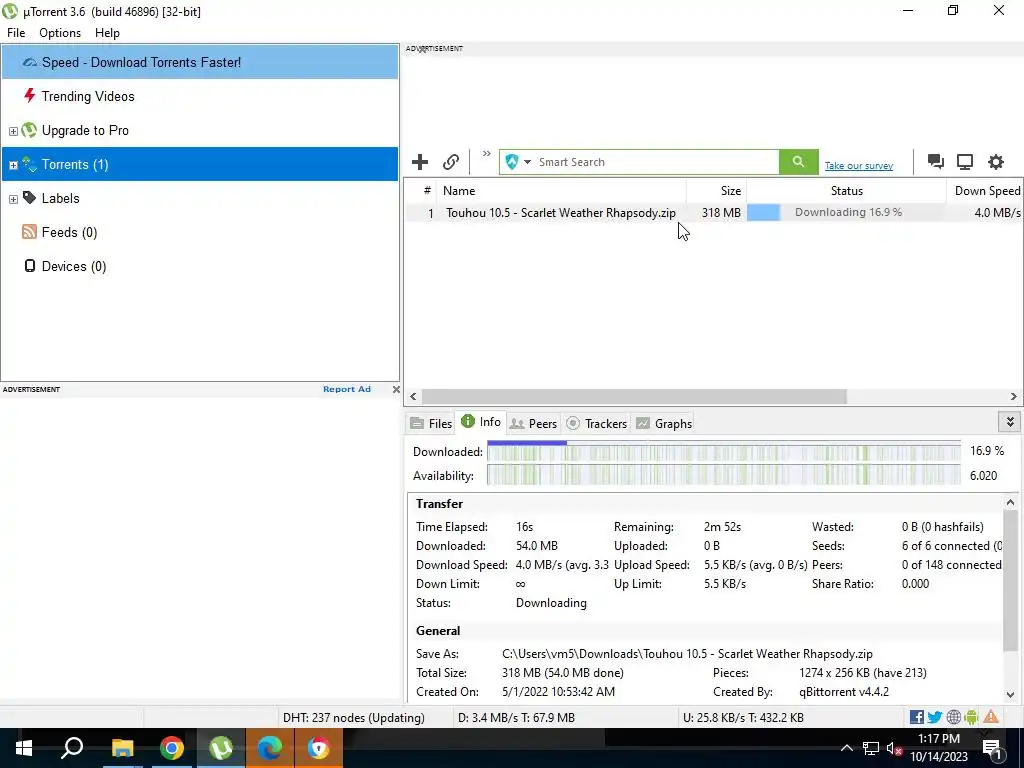Select Trending Videos in sidebar
The height and width of the screenshot is (768, 1024).
click(x=200, y=96)
